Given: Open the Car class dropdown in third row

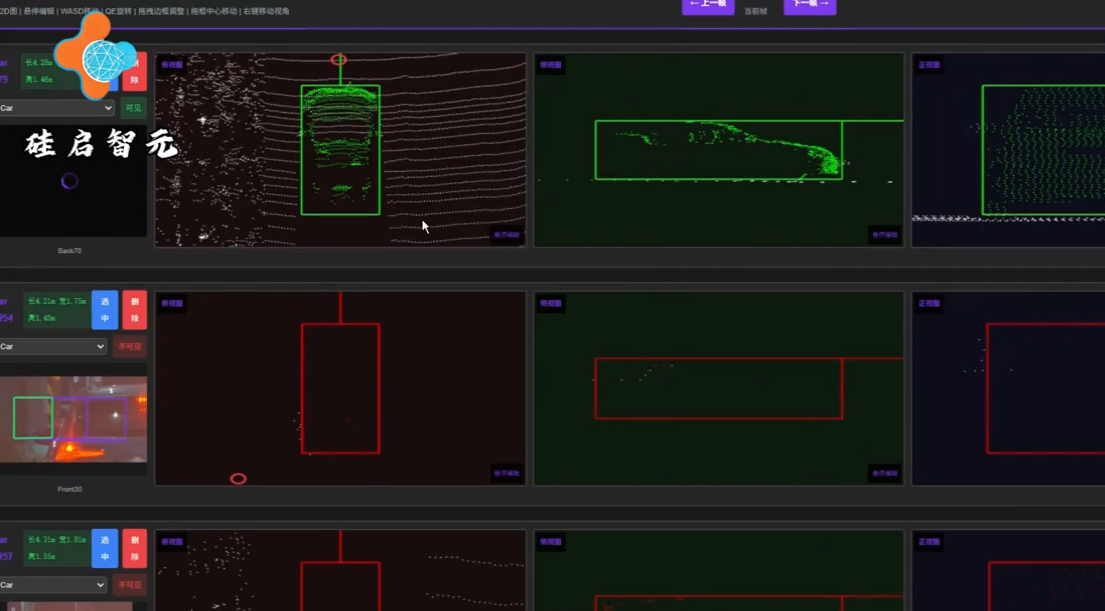Looking at the screenshot, I should tap(53, 585).
